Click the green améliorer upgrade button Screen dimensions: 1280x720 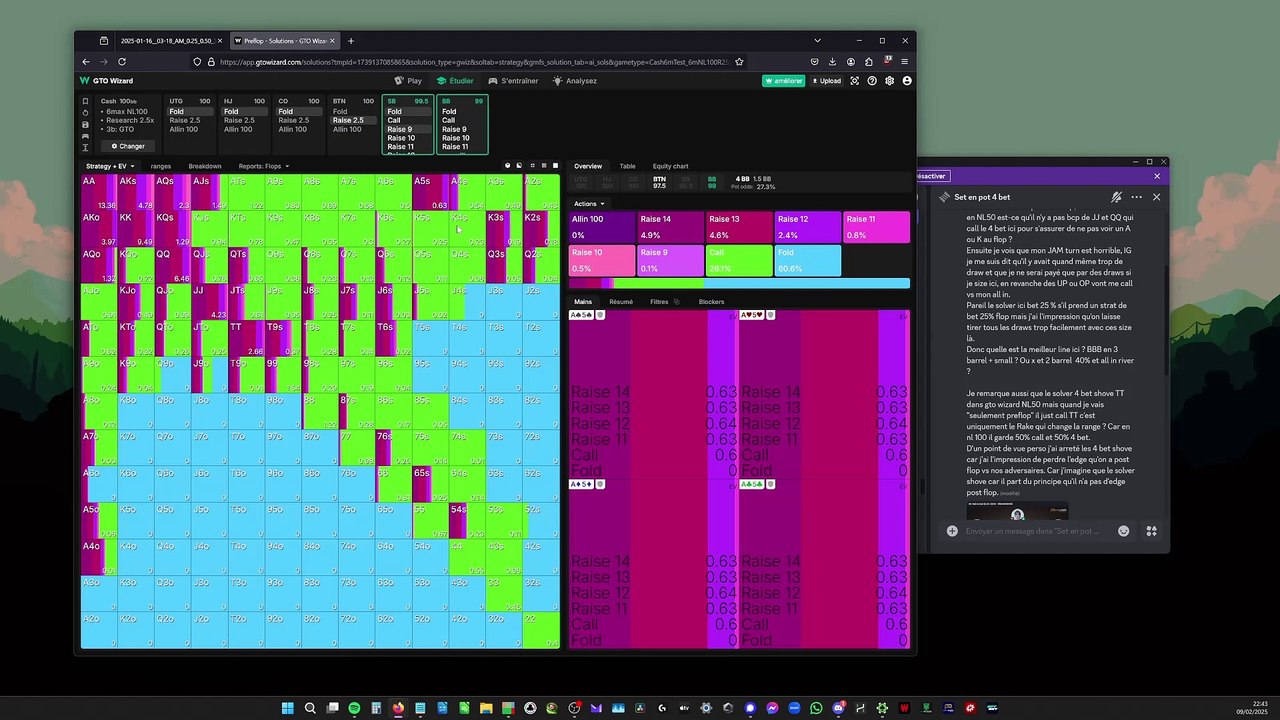(x=783, y=81)
